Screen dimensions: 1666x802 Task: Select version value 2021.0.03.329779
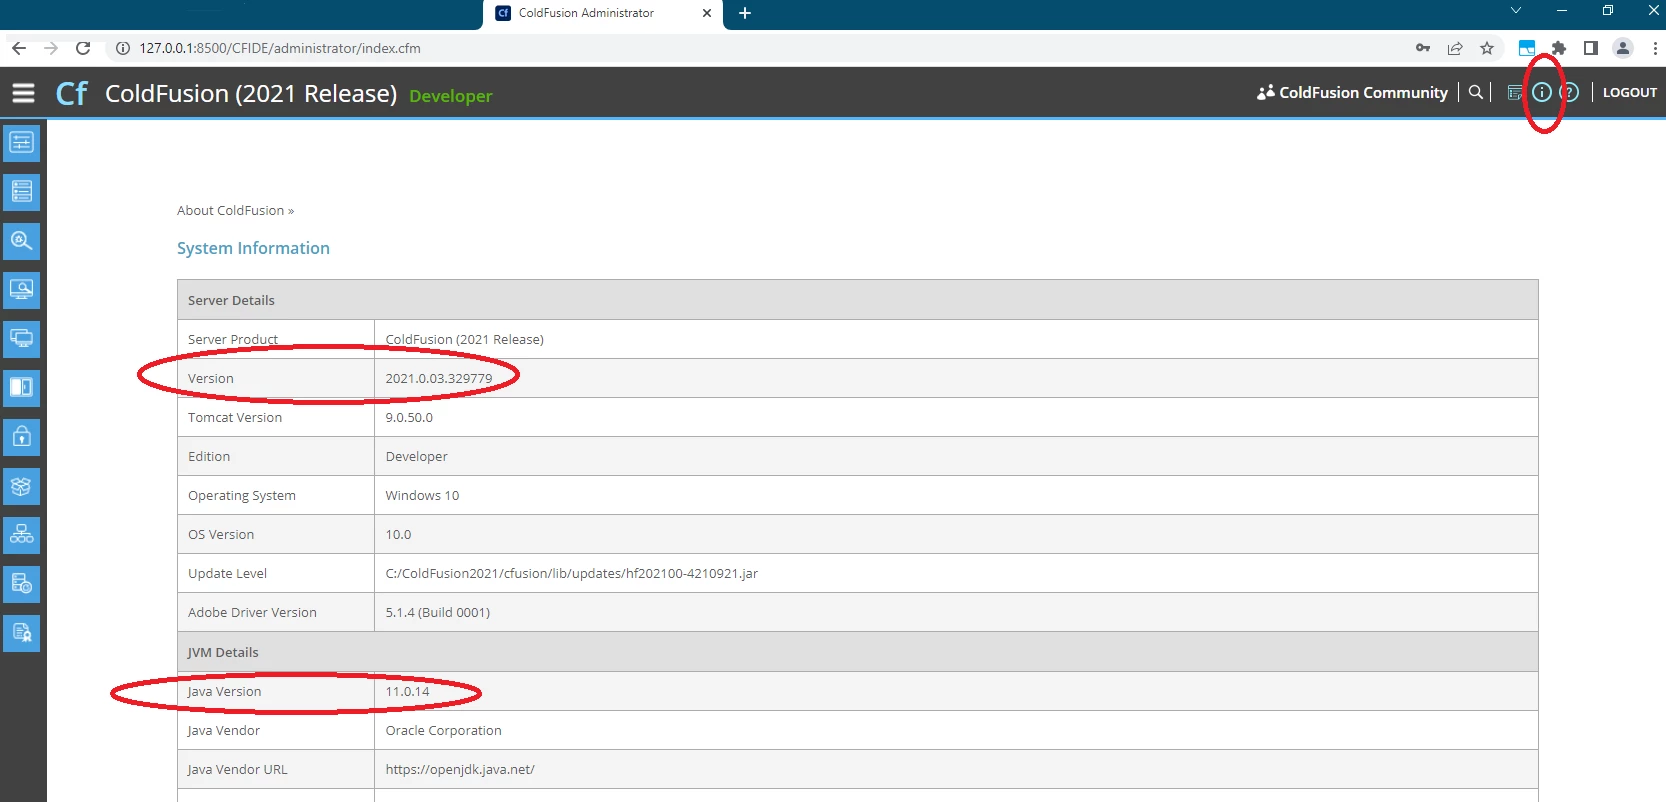pos(439,378)
